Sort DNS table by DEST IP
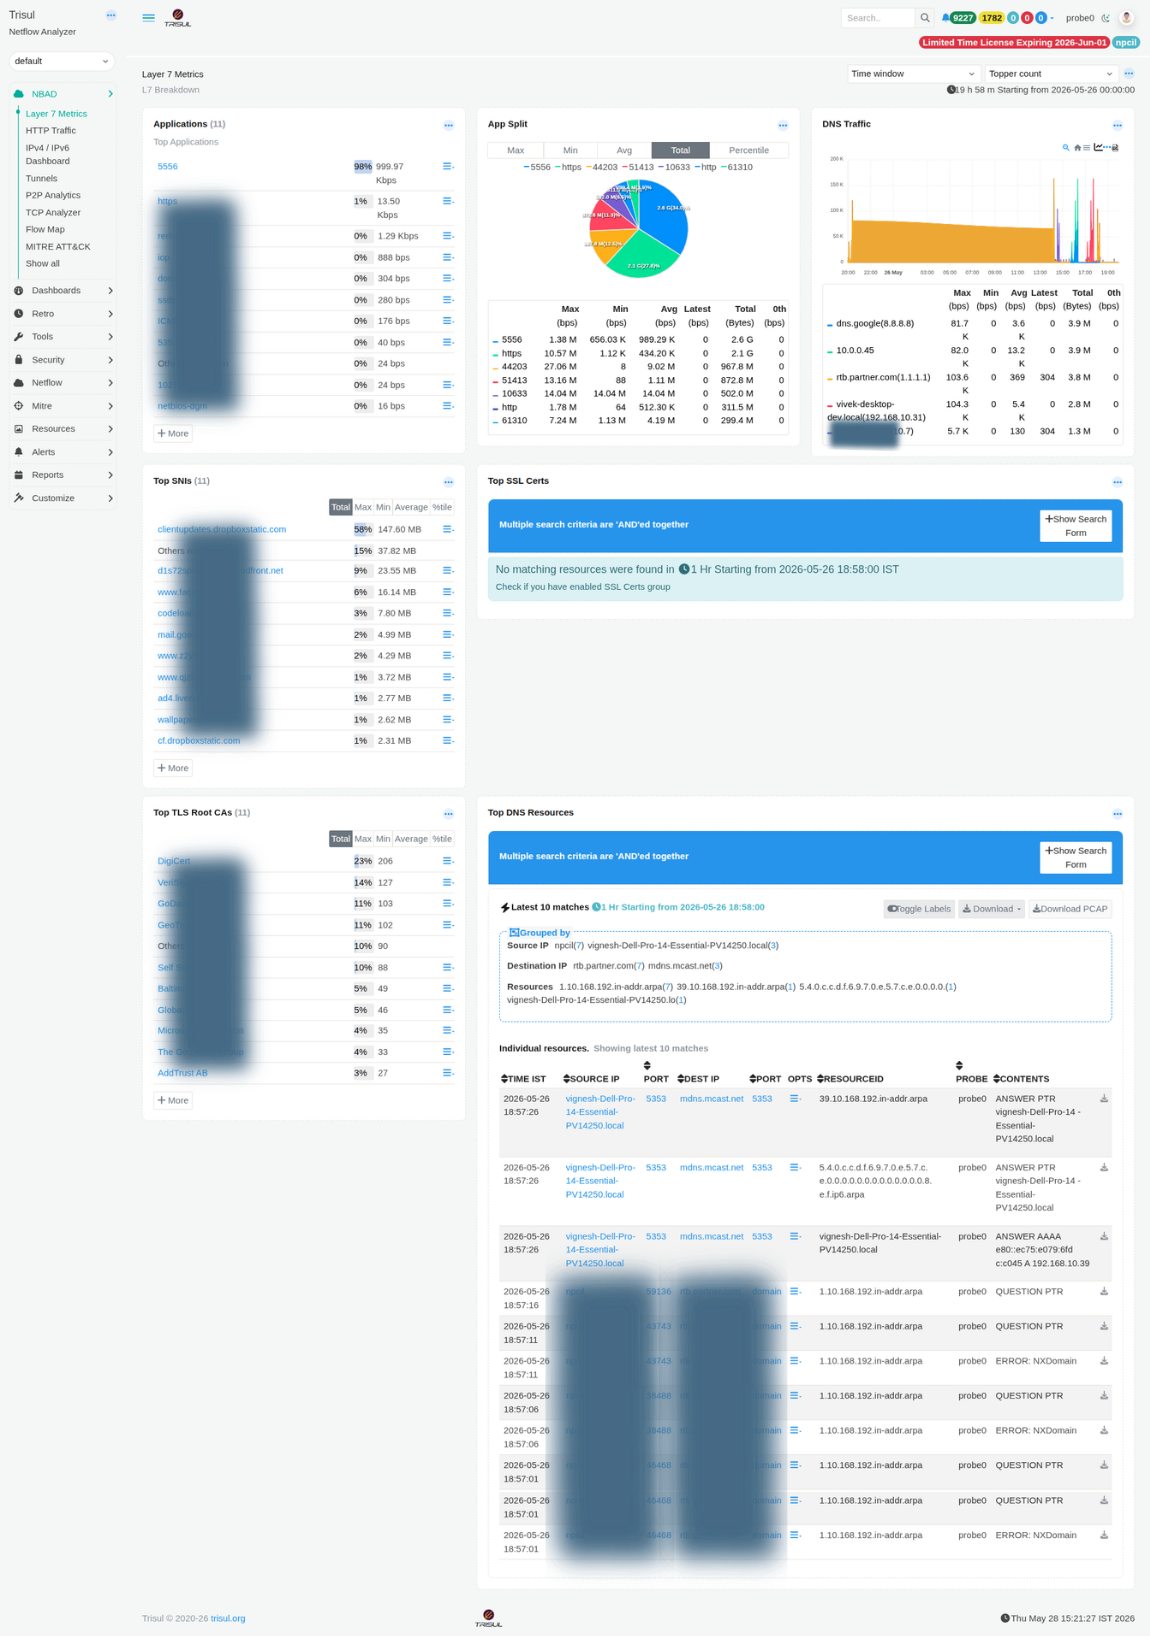 (x=698, y=1079)
